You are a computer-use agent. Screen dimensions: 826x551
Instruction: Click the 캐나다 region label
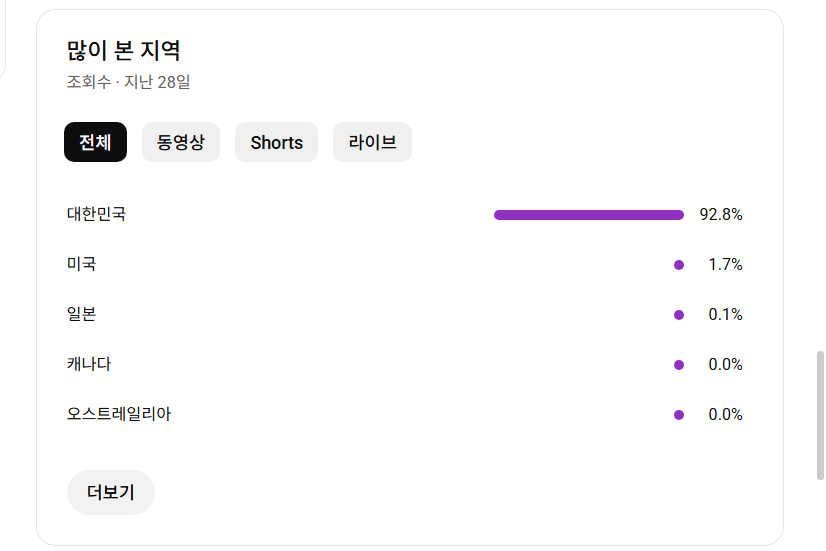pos(89,364)
